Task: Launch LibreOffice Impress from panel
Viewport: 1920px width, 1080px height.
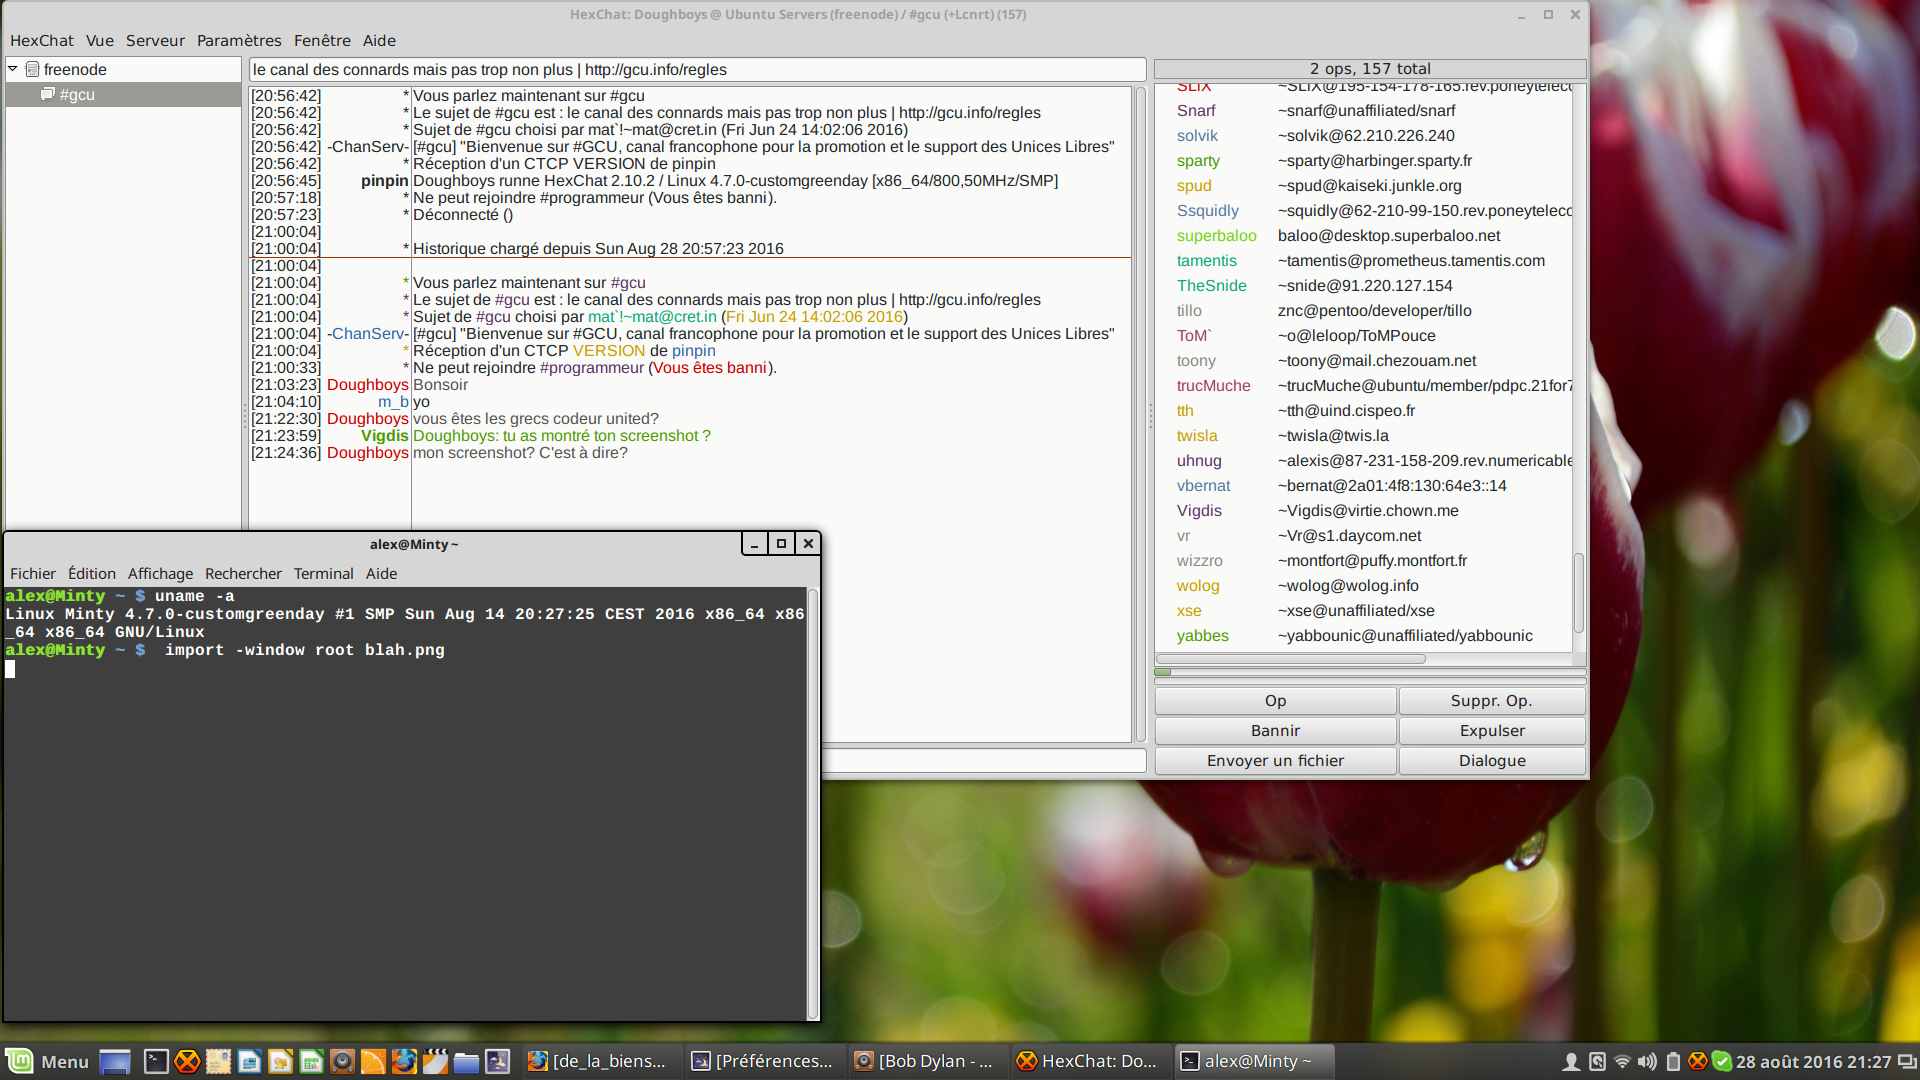Action: [280, 1061]
